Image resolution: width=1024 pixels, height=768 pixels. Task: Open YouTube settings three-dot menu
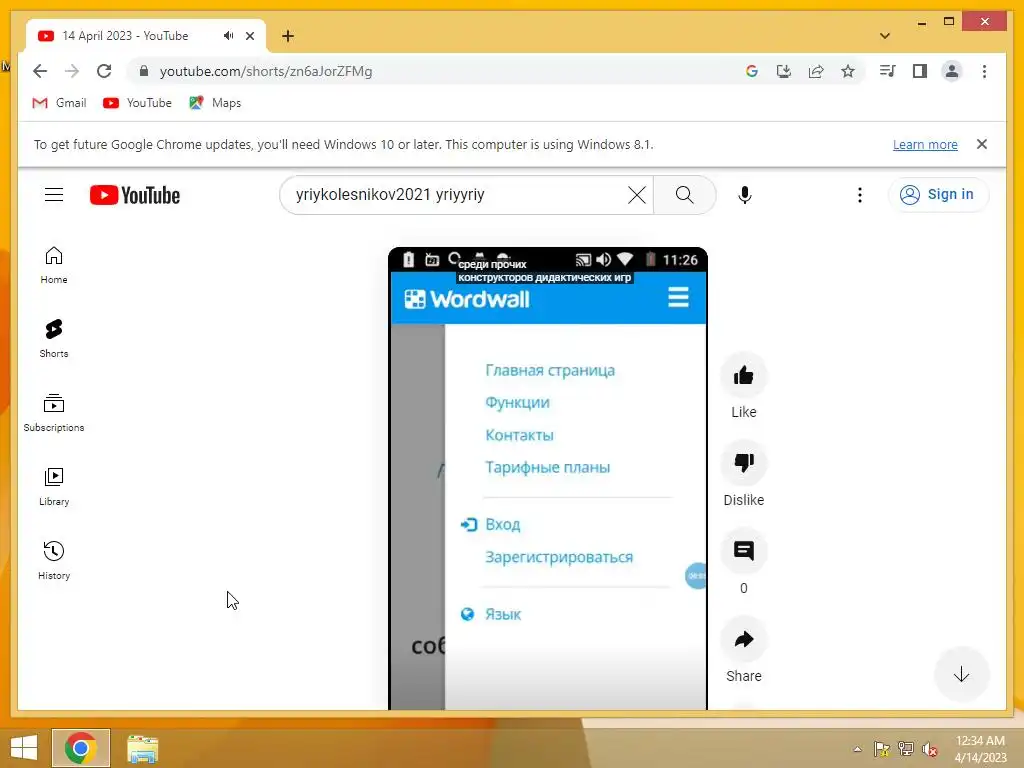pos(859,195)
